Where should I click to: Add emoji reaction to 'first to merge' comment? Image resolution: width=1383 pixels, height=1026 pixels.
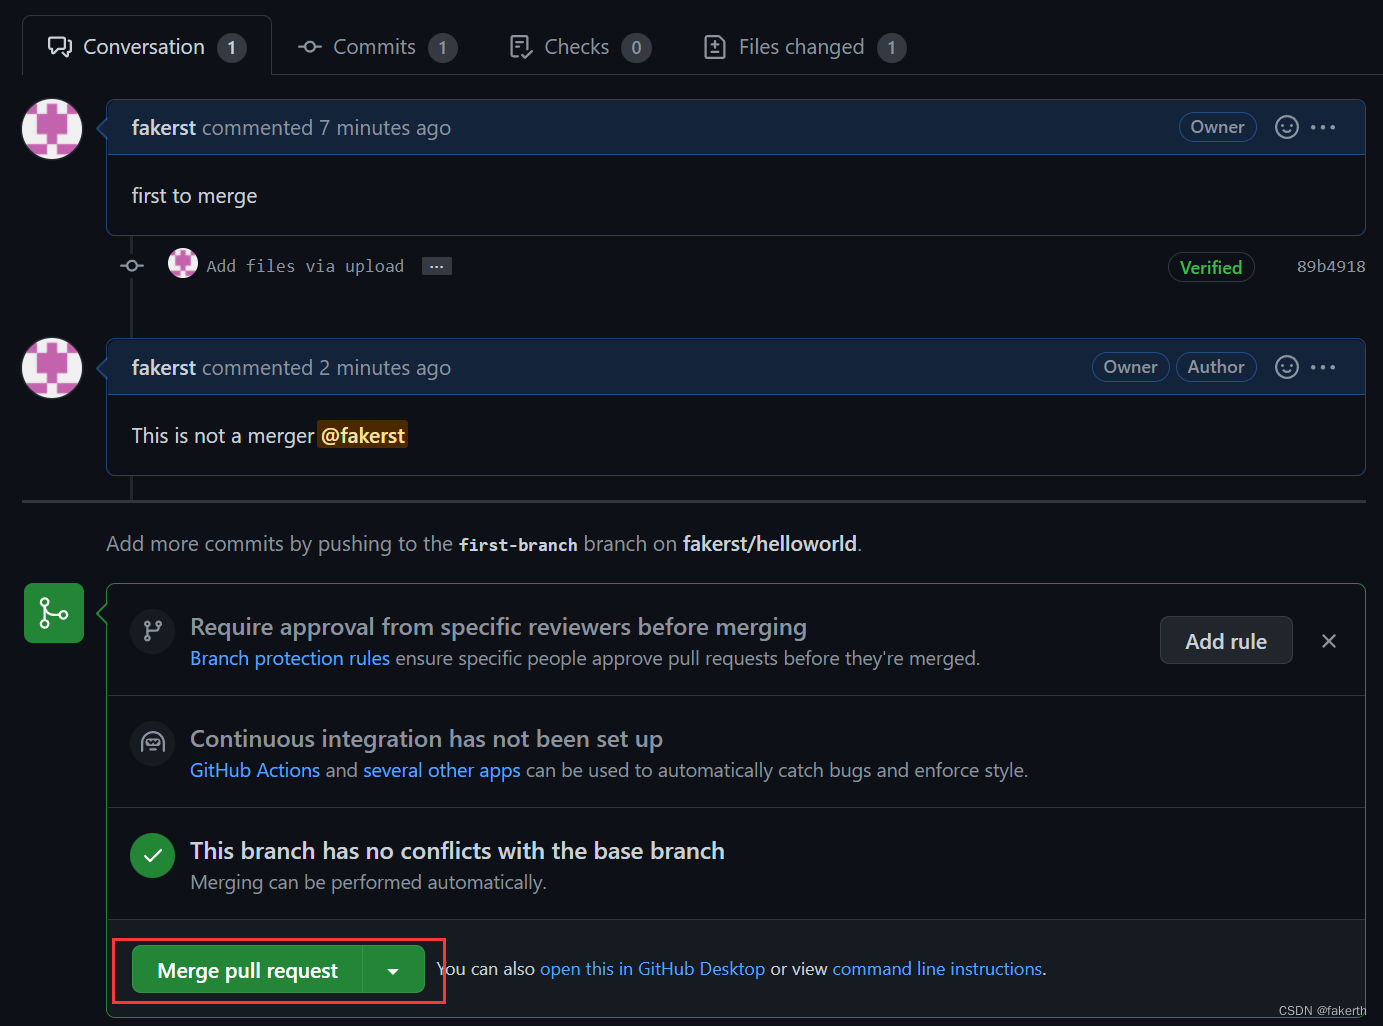point(1287,127)
